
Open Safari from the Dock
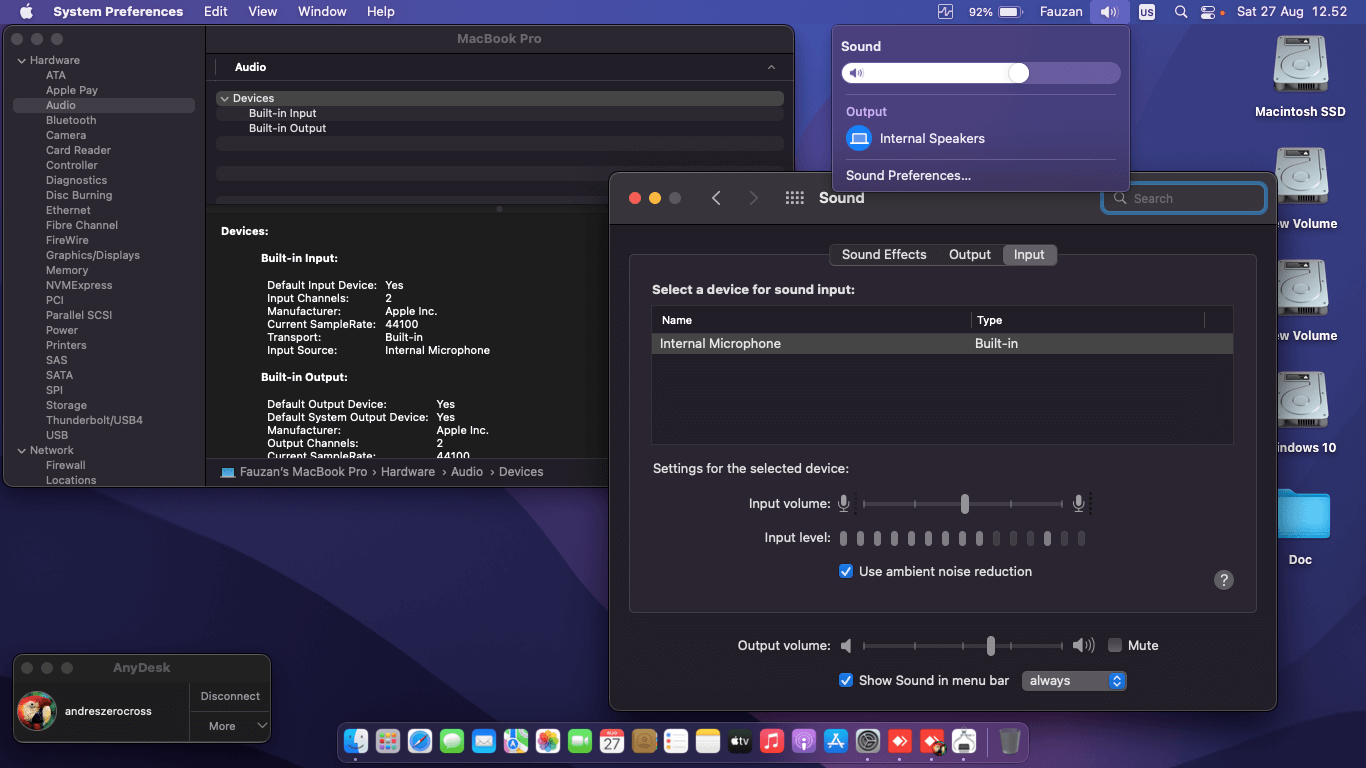click(x=420, y=741)
